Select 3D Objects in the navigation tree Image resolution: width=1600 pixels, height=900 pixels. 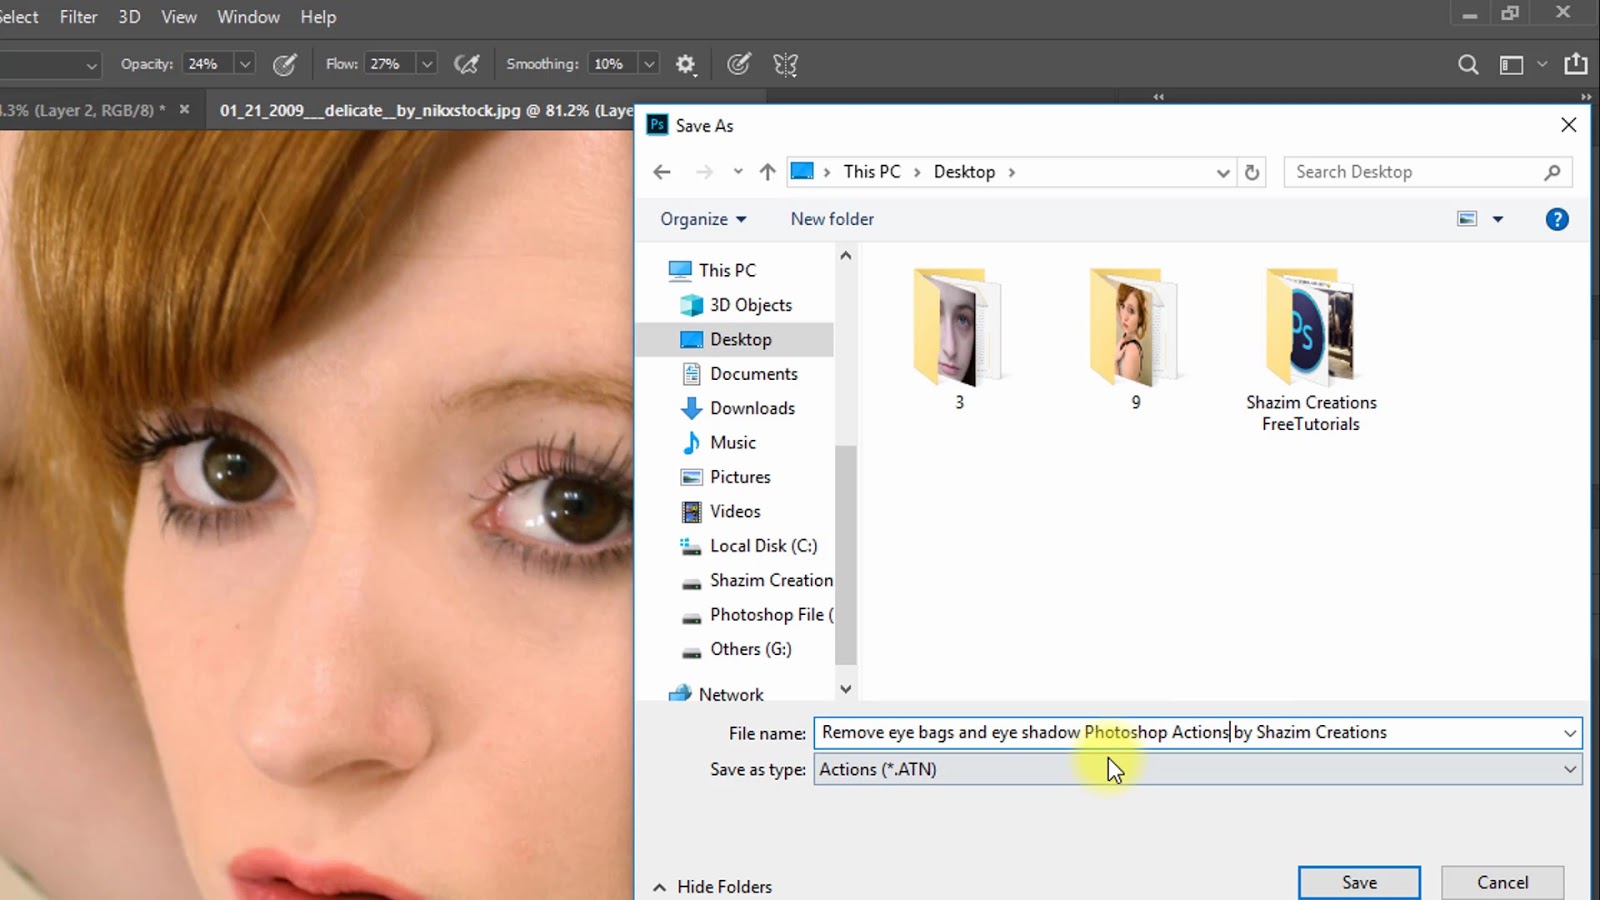(x=750, y=305)
